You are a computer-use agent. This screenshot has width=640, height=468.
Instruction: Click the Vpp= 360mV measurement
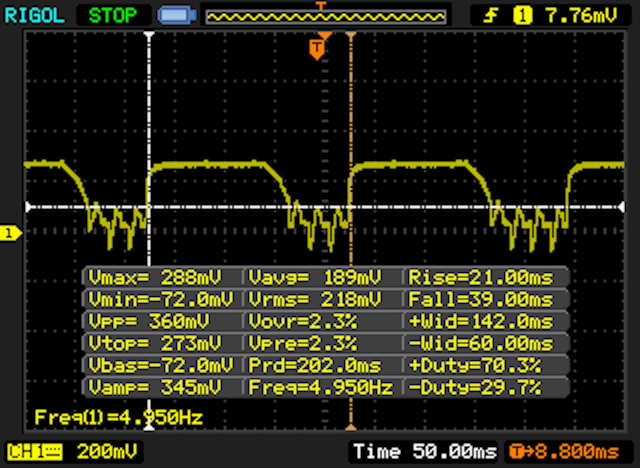click(149, 321)
